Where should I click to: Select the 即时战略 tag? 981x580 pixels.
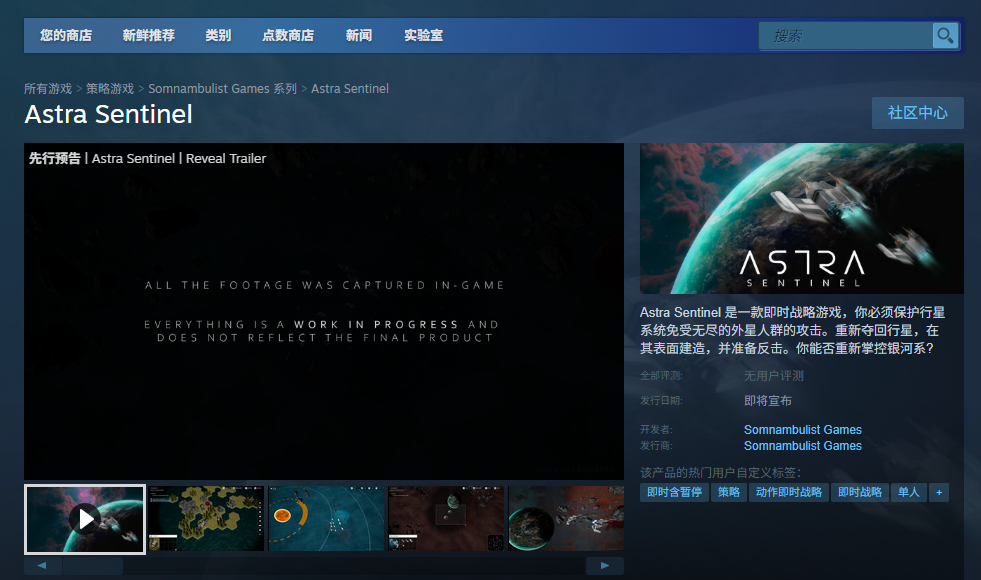pos(861,492)
